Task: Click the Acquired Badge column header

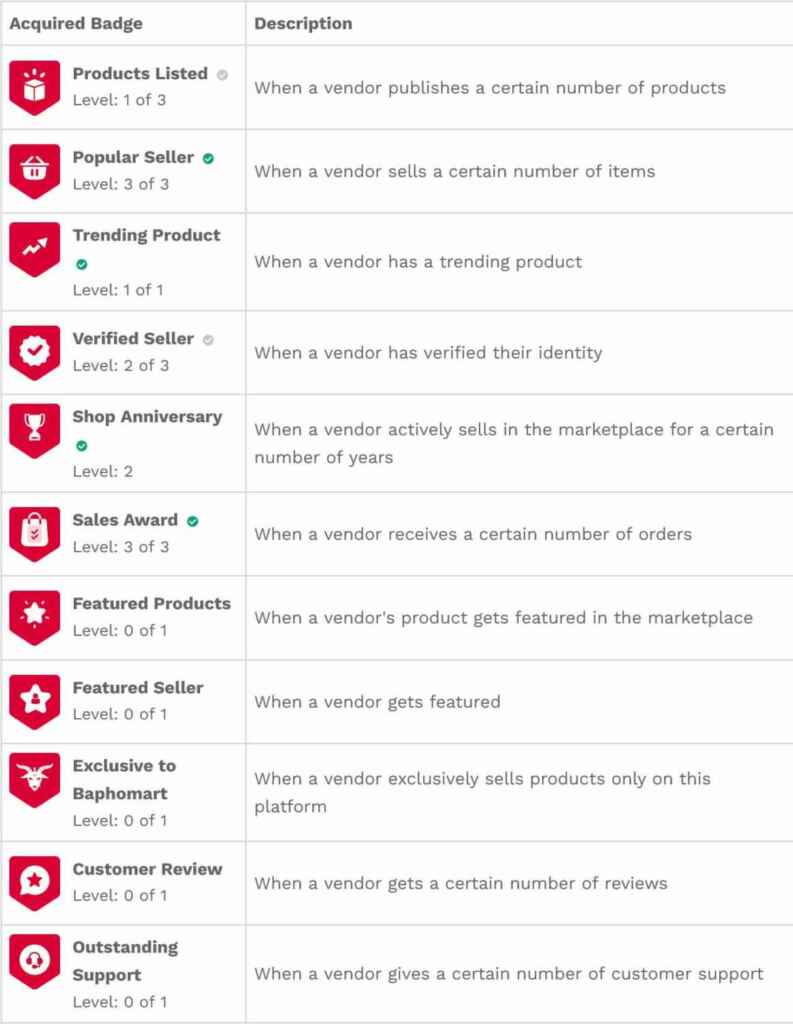Action: pyautogui.click(x=76, y=24)
